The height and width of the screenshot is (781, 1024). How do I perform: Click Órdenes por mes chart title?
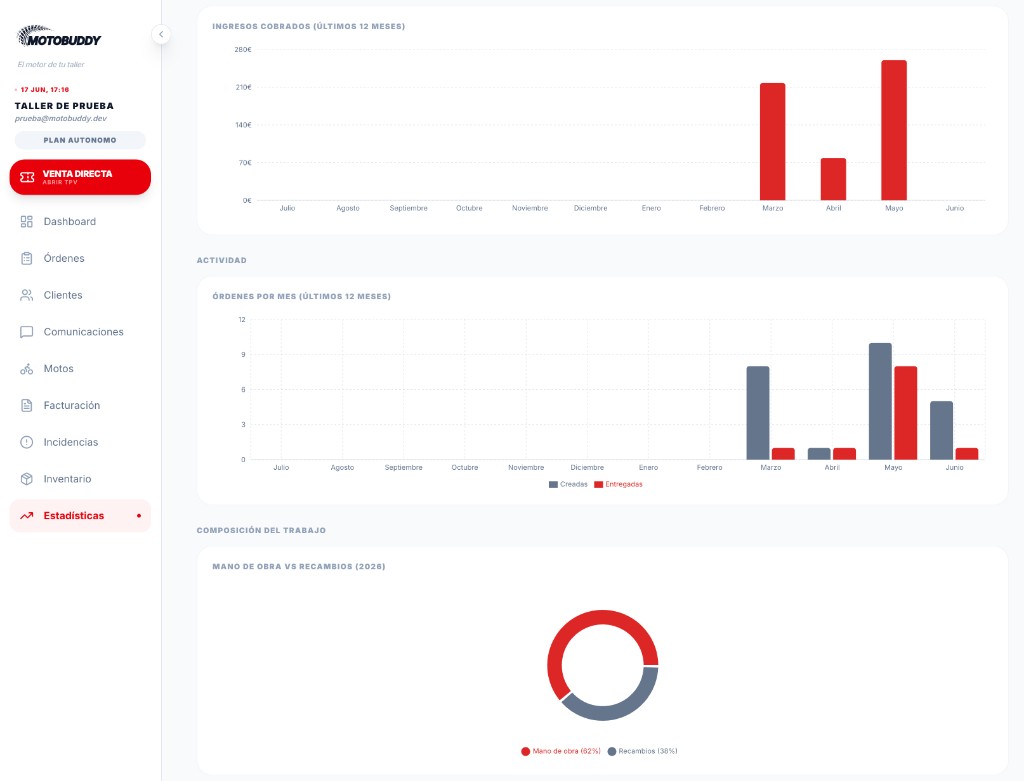pyautogui.click(x=301, y=296)
